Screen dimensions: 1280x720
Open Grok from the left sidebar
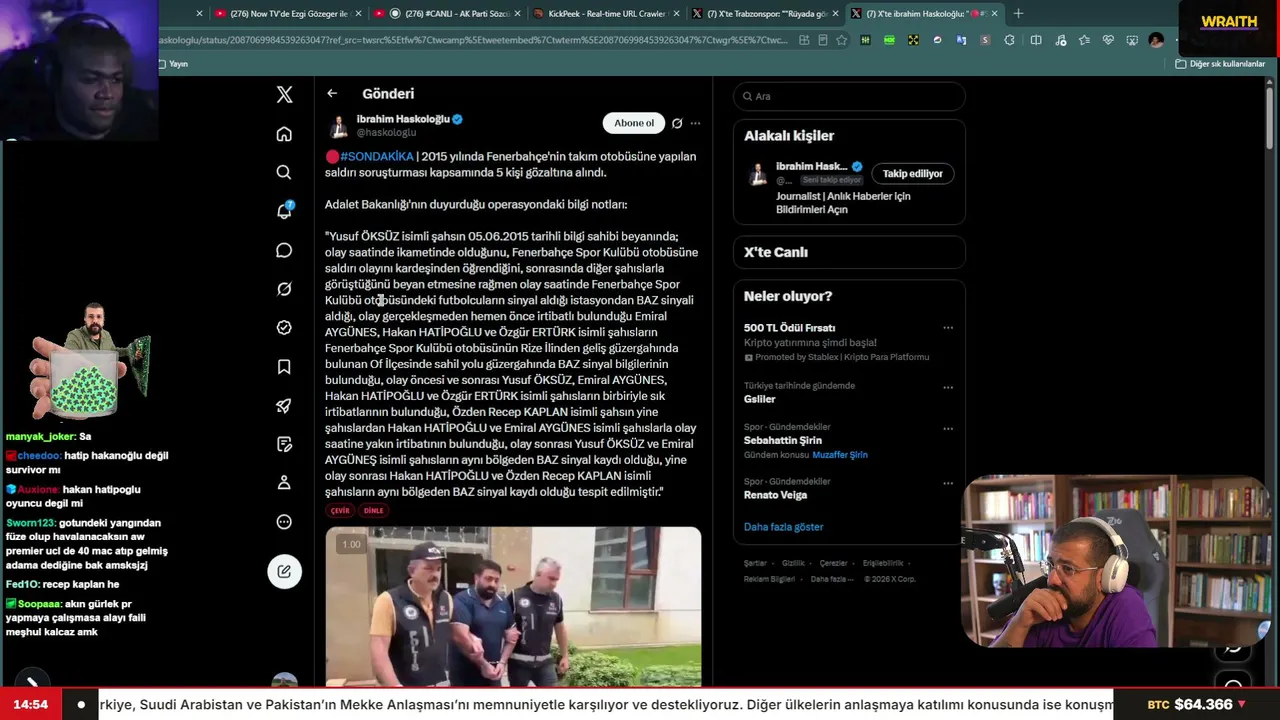click(x=284, y=289)
